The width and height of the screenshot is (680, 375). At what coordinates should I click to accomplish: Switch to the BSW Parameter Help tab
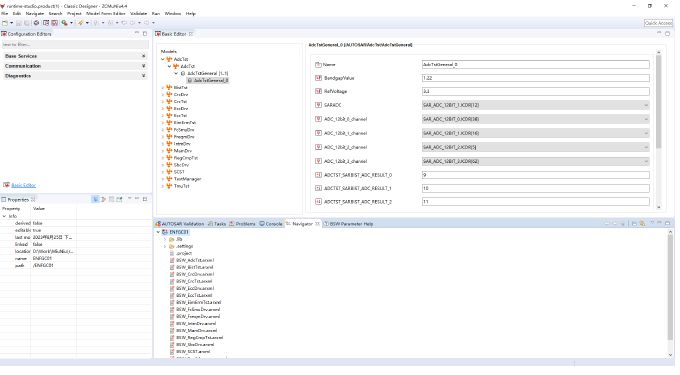click(x=348, y=224)
